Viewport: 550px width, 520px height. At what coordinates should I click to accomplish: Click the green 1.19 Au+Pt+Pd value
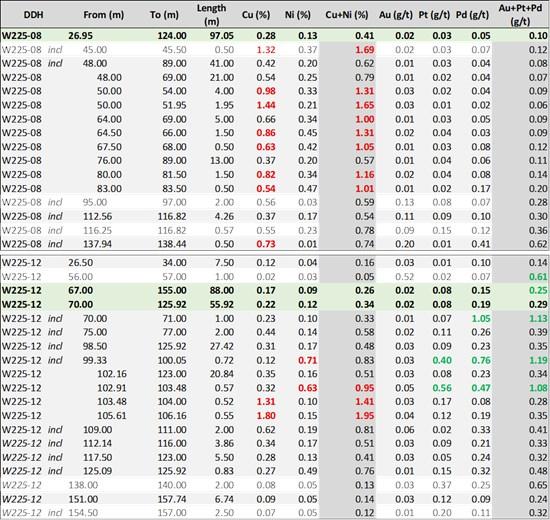[538, 360]
